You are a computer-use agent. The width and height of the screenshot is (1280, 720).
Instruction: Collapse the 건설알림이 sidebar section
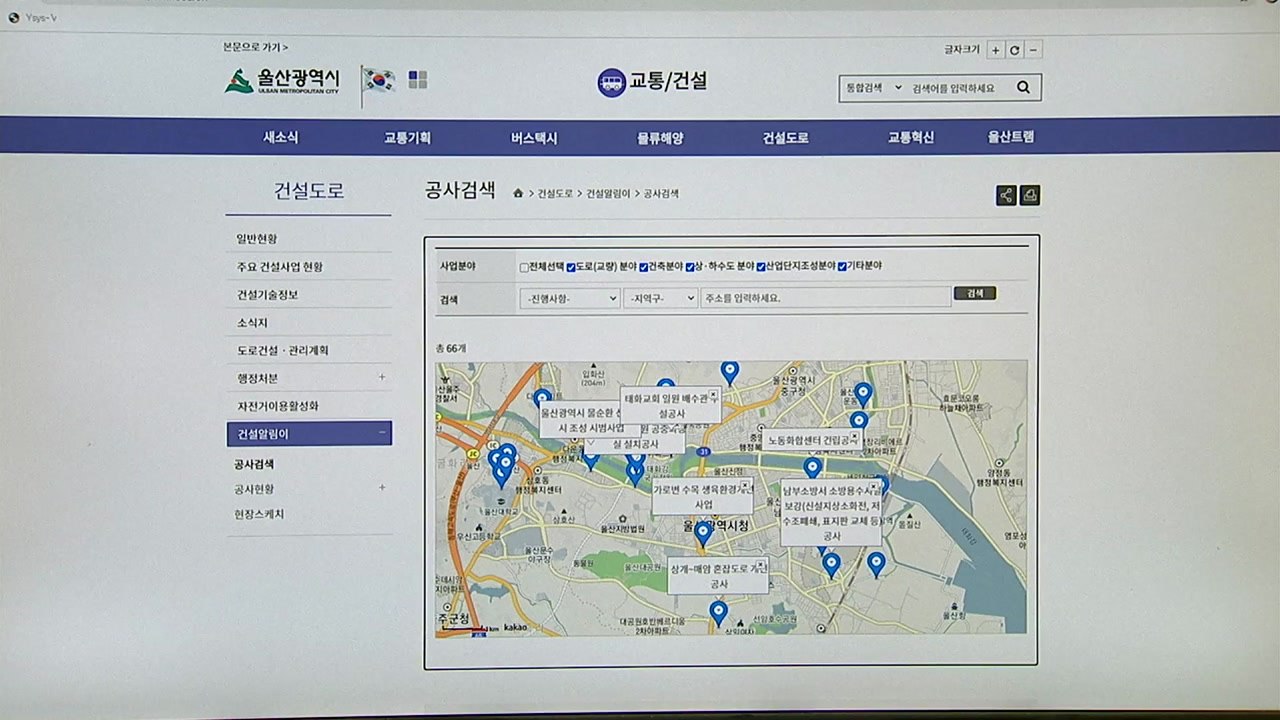[382, 433]
